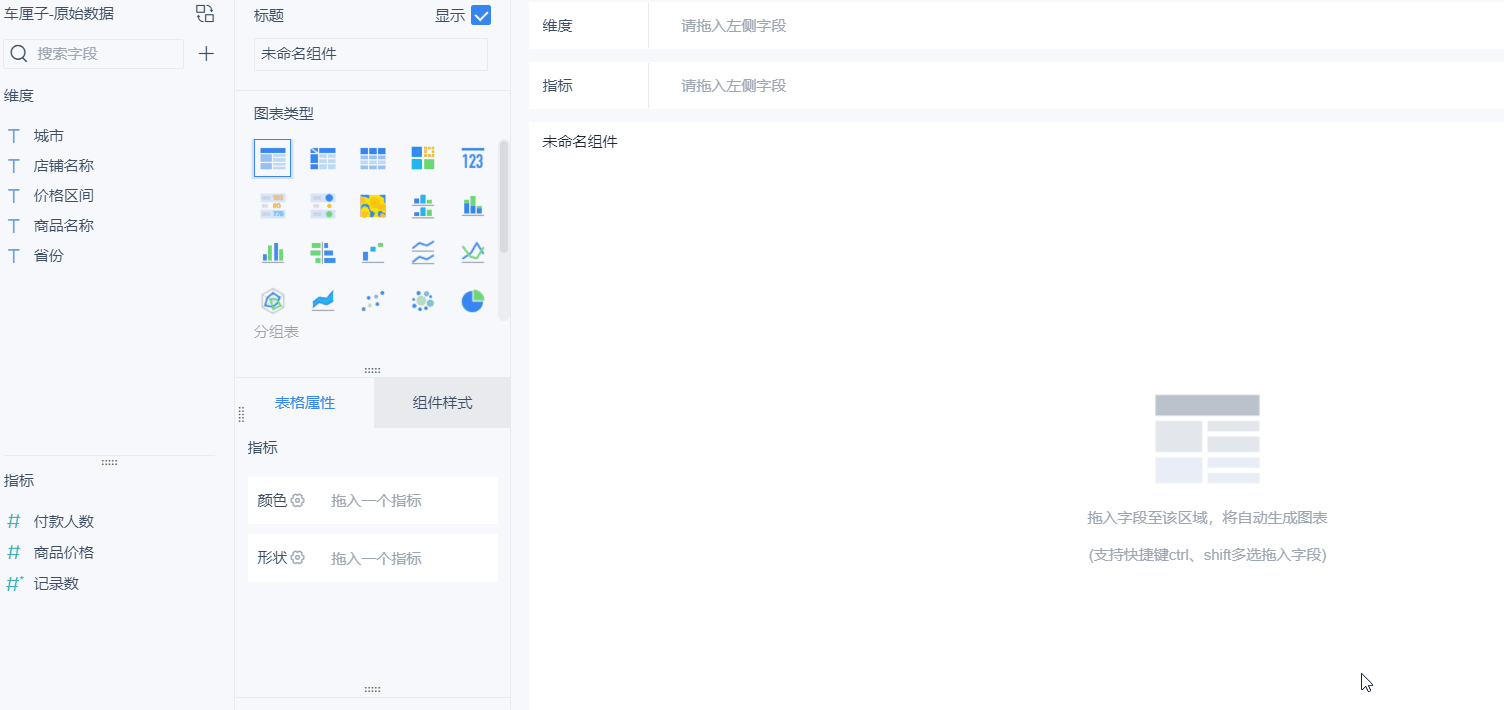Pick the horizontal bar chart type
The width and height of the screenshot is (1504, 710).
click(x=322, y=252)
